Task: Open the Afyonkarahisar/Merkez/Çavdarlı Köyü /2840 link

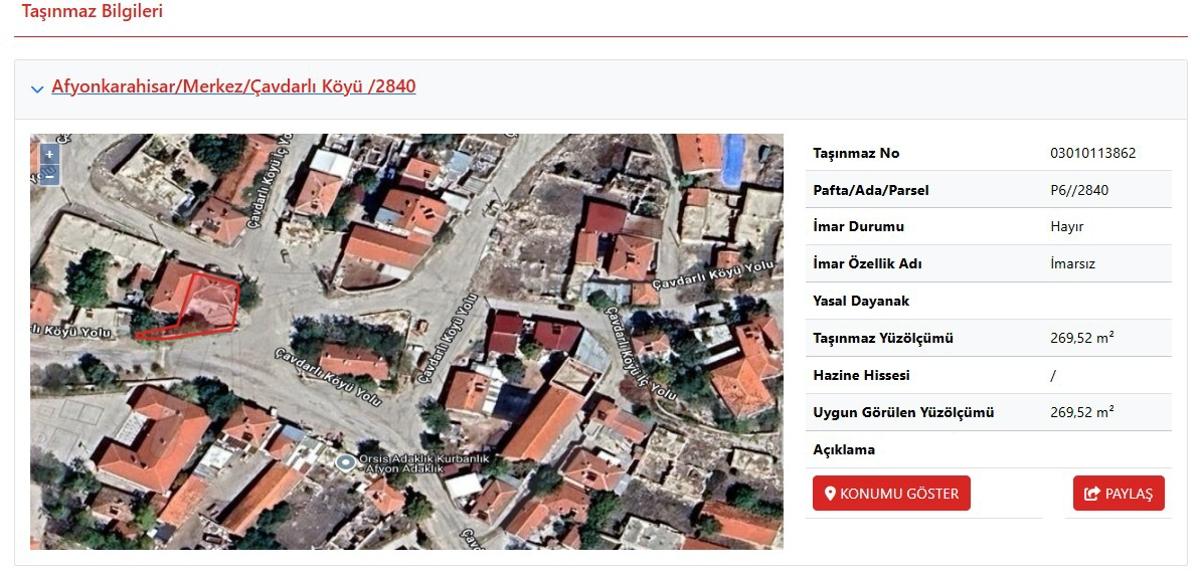Action: coord(233,87)
